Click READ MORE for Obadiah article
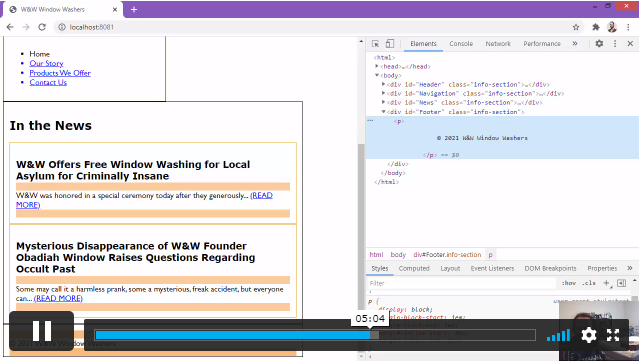 point(58,298)
